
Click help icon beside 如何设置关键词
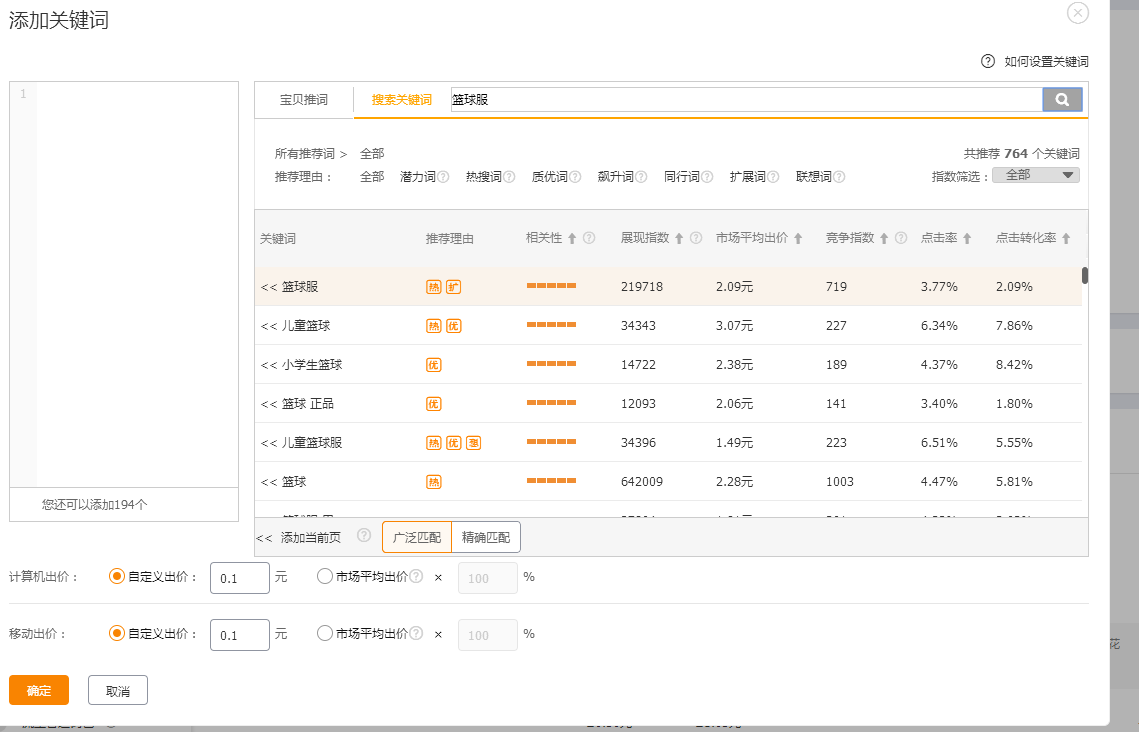988,61
